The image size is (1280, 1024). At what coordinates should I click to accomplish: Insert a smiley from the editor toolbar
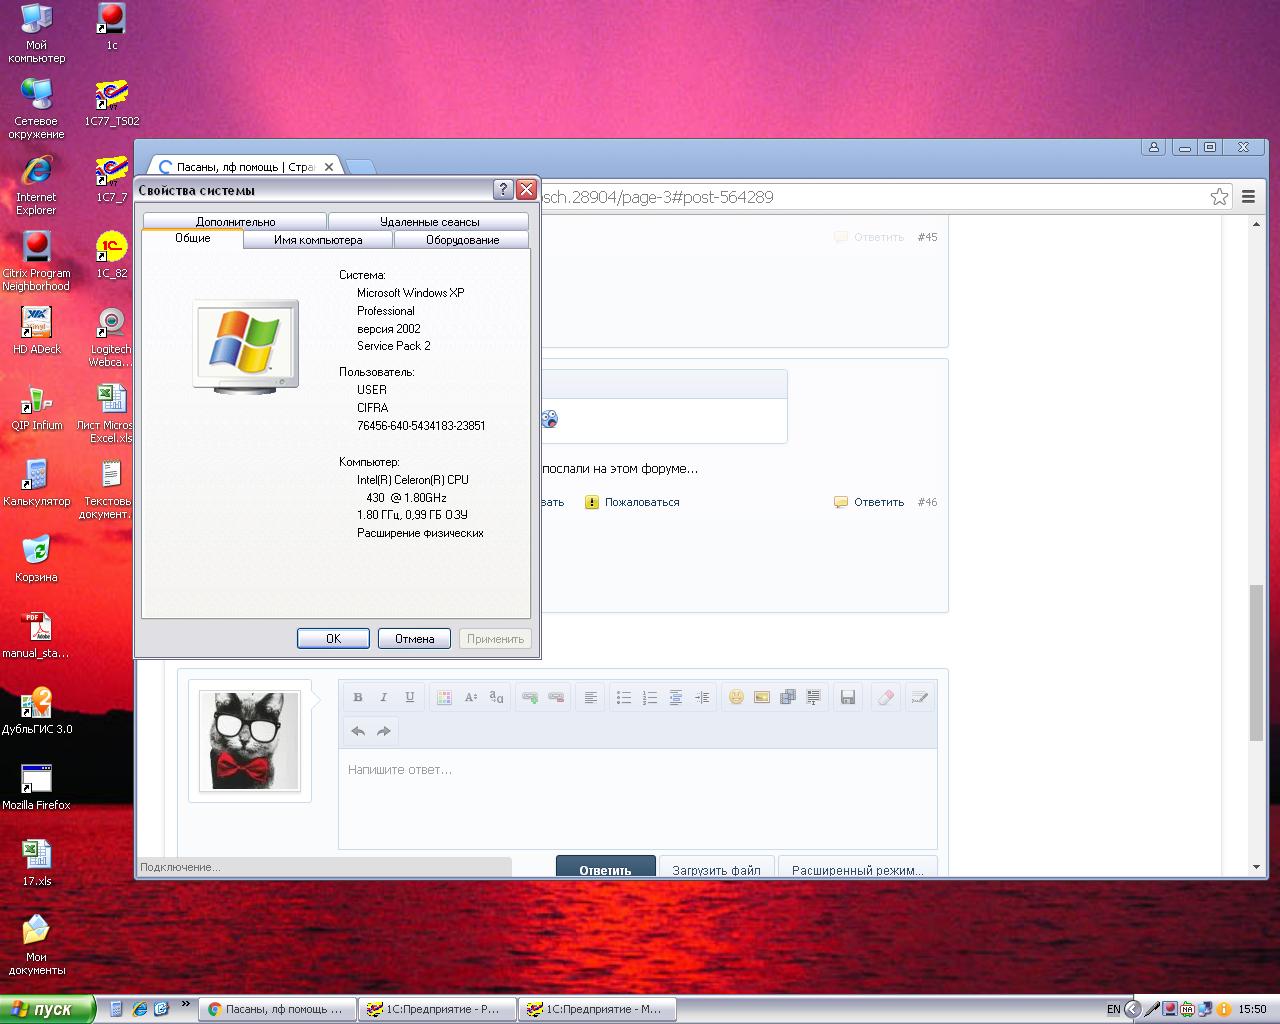tap(736, 697)
